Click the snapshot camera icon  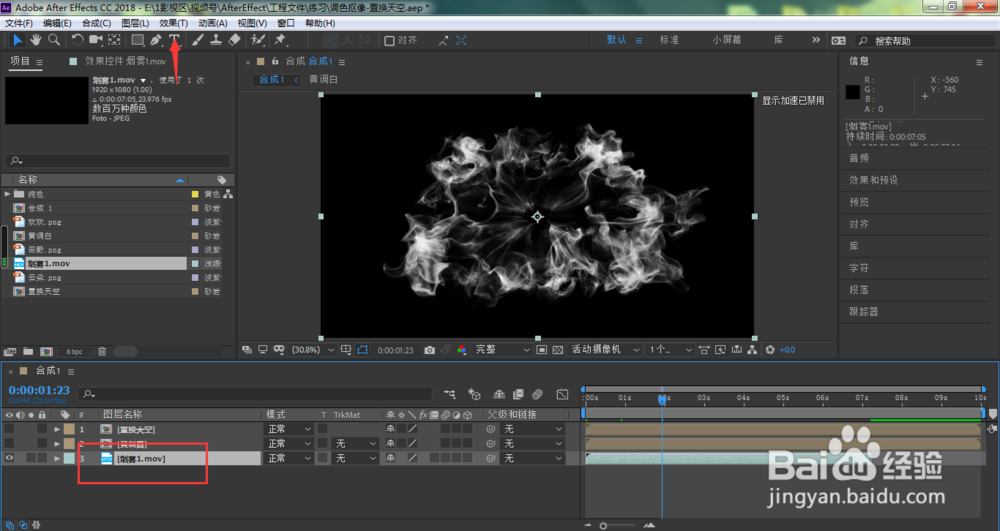pos(429,350)
